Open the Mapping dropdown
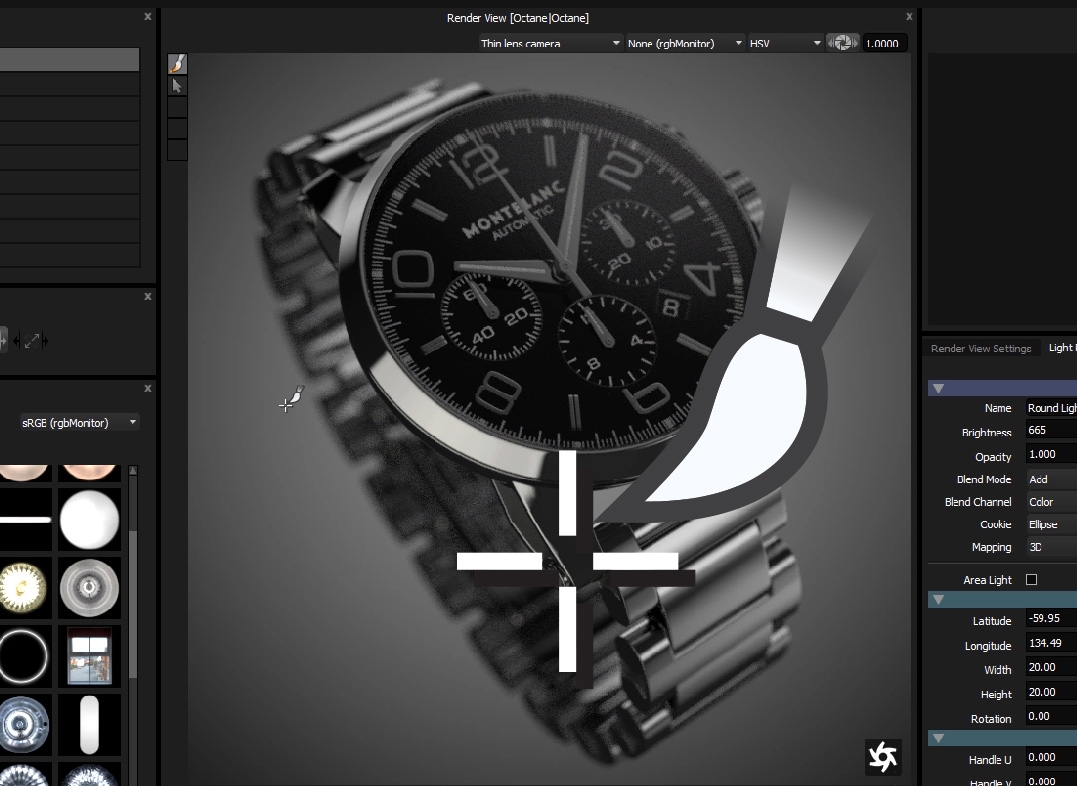 (x=1052, y=547)
